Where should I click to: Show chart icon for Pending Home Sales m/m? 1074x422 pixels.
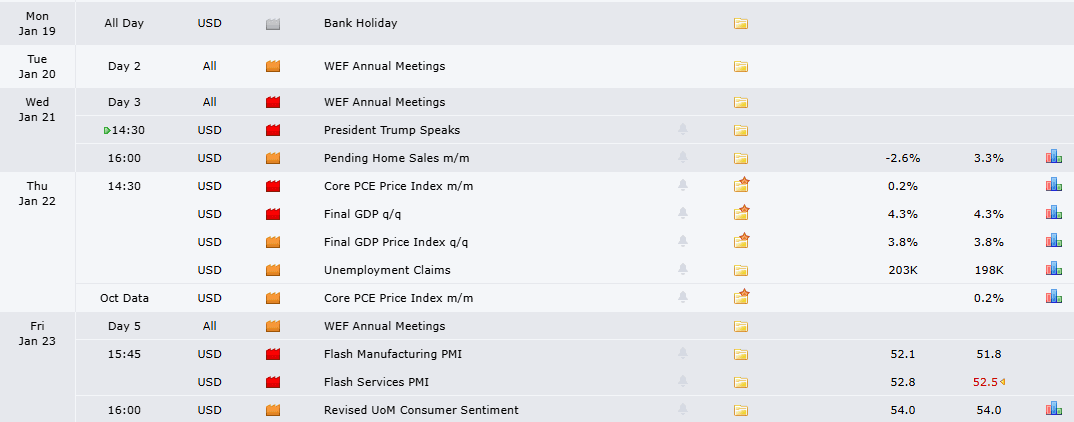tap(1053, 158)
